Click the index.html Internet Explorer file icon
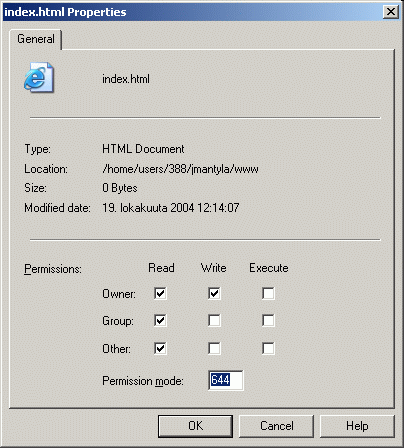 [x=39, y=77]
